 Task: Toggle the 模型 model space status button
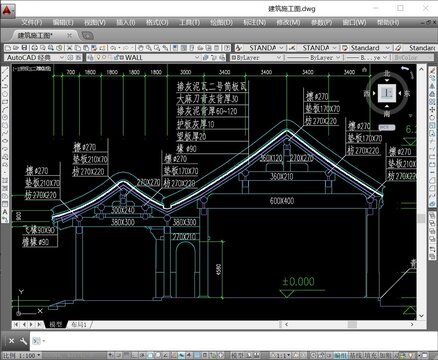coord(238,355)
